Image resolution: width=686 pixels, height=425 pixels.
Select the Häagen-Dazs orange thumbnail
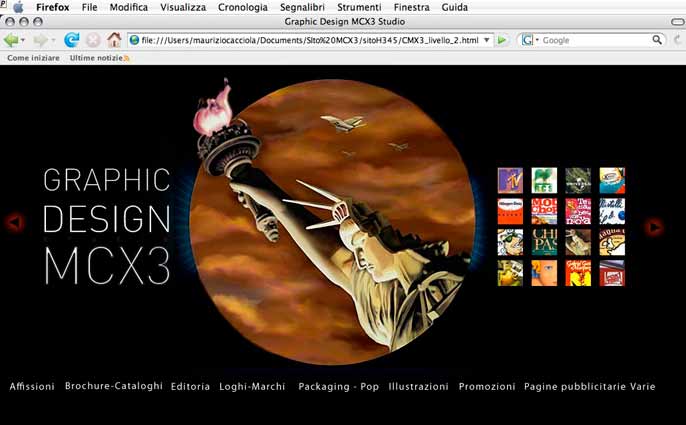coord(510,211)
